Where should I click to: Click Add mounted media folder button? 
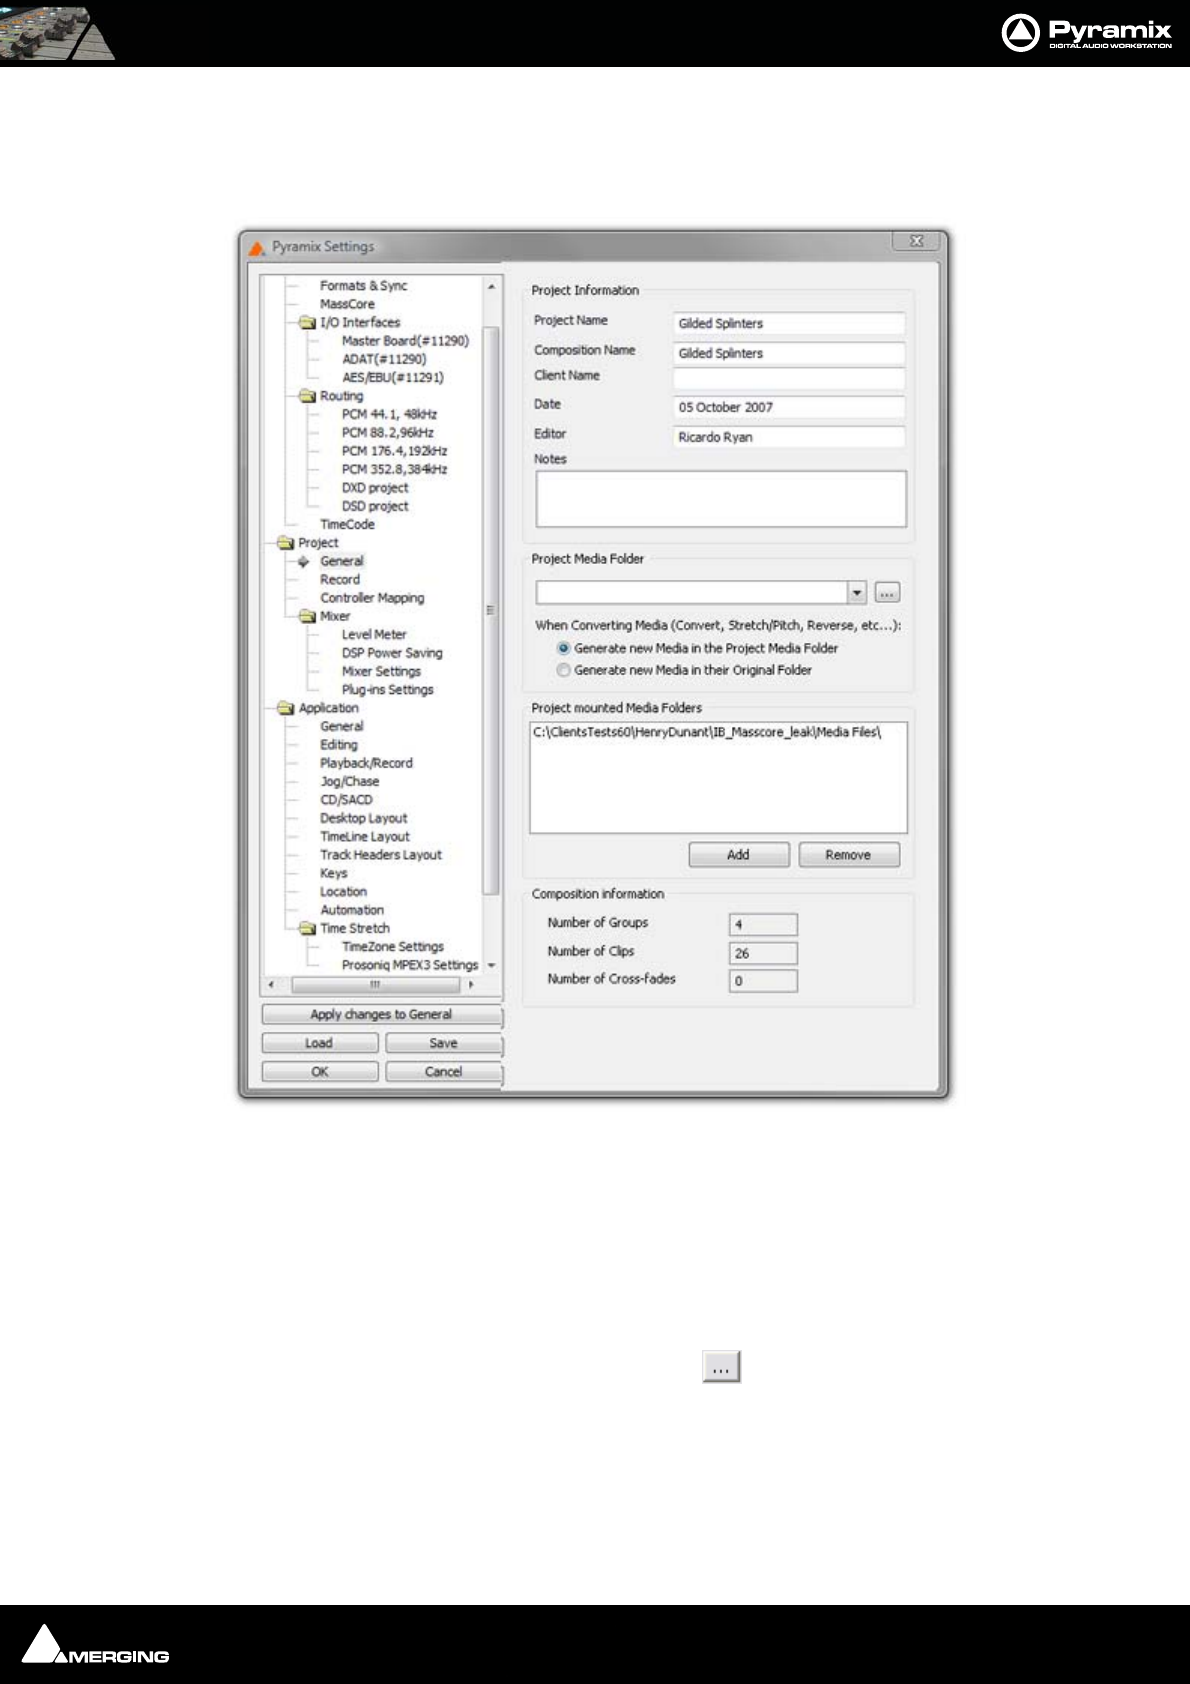tap(738, 855)
